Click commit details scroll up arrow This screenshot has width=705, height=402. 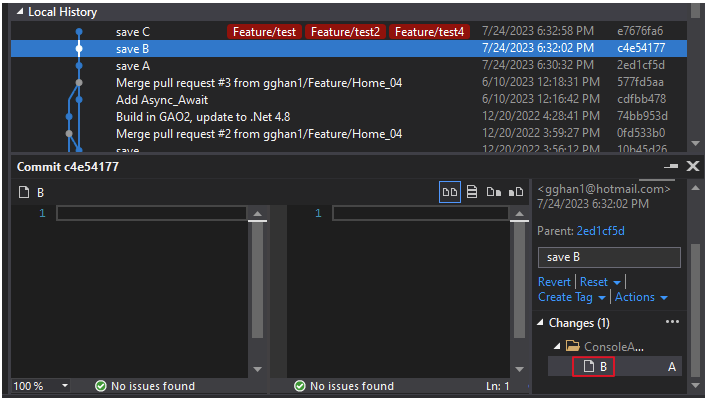(695, 188)
